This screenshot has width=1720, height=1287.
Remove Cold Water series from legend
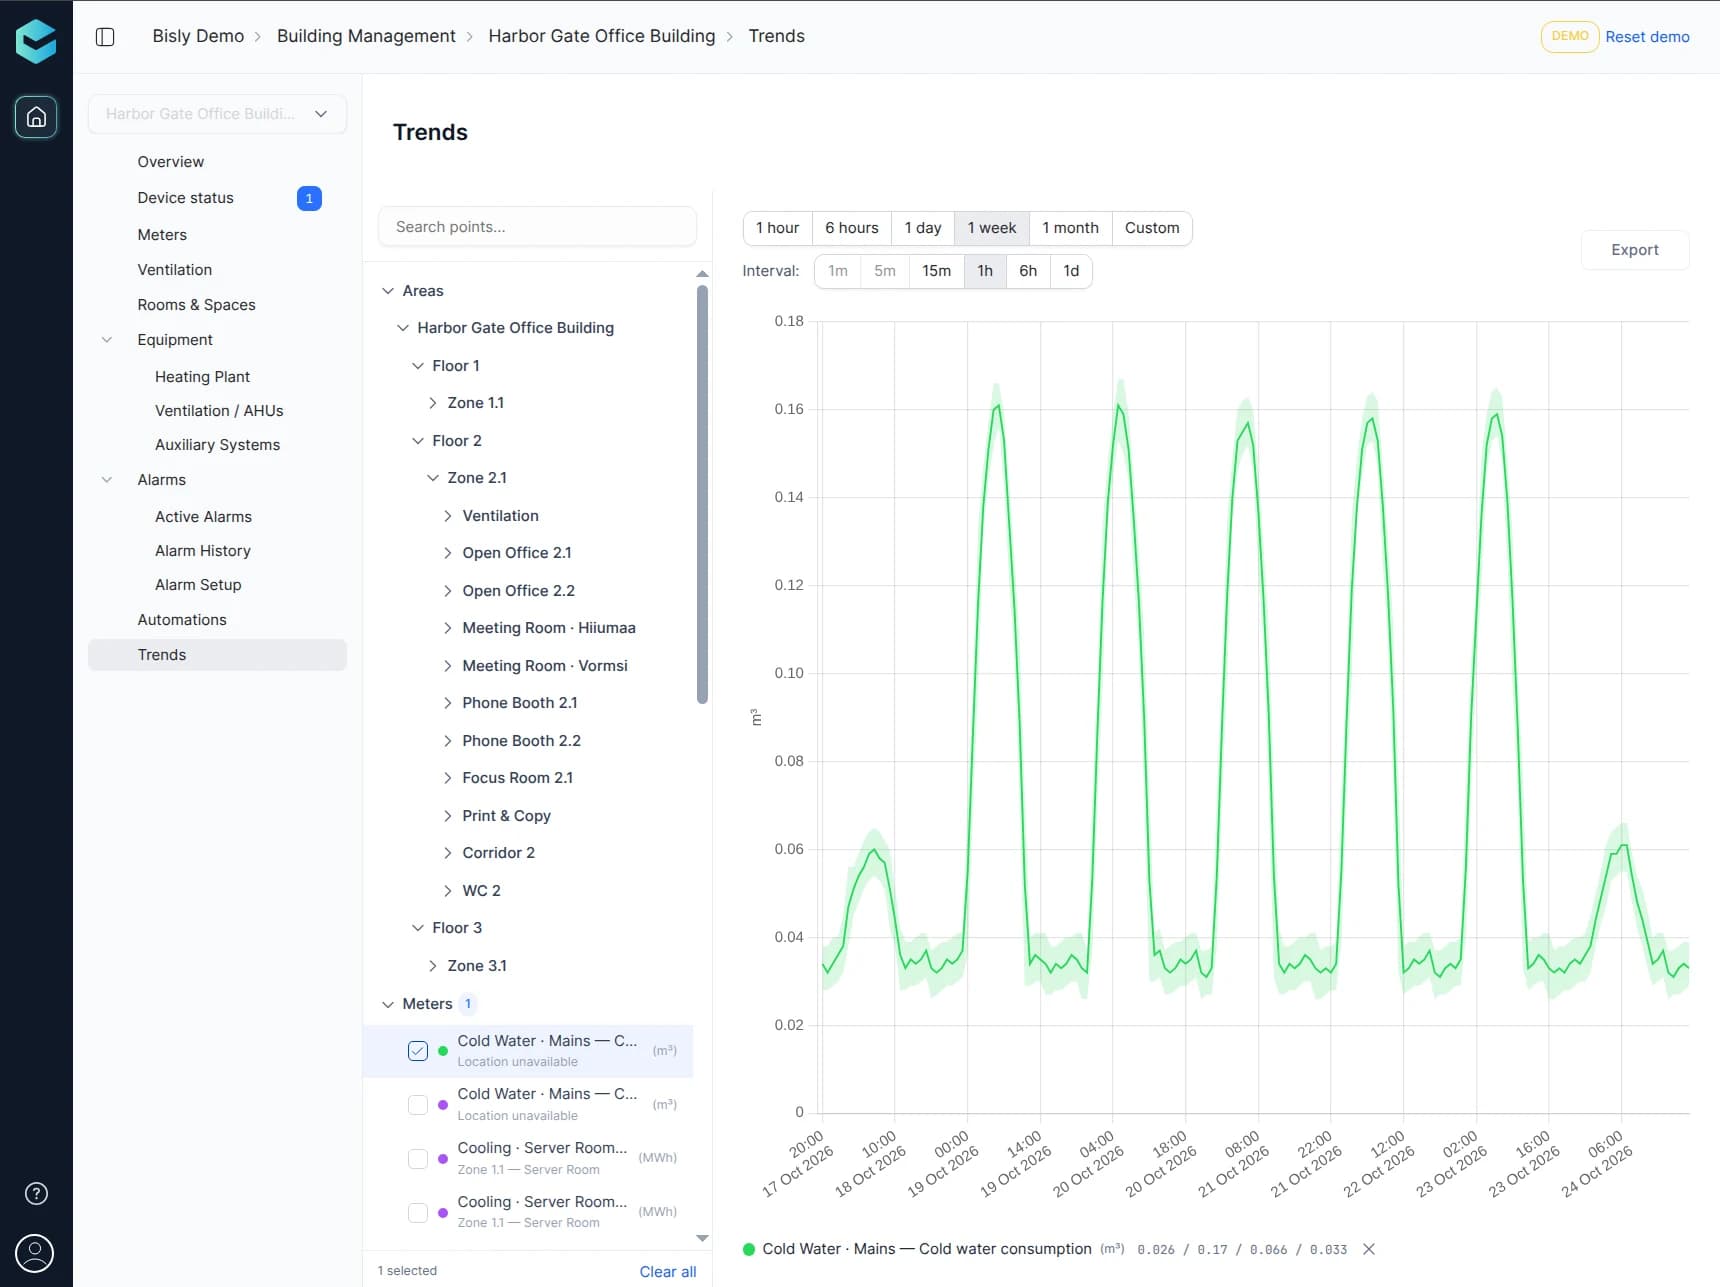pyautogui.click(x=1369, y=1249)
